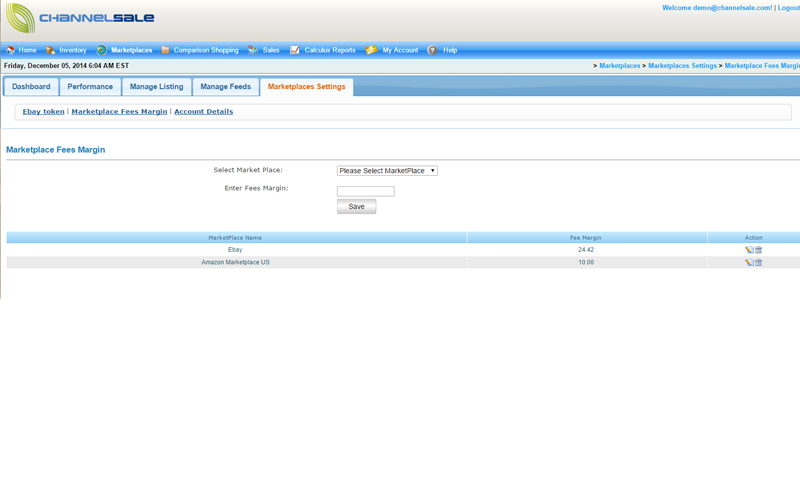
Task: Open the My Account menu
Action: [x=400, y=50]
